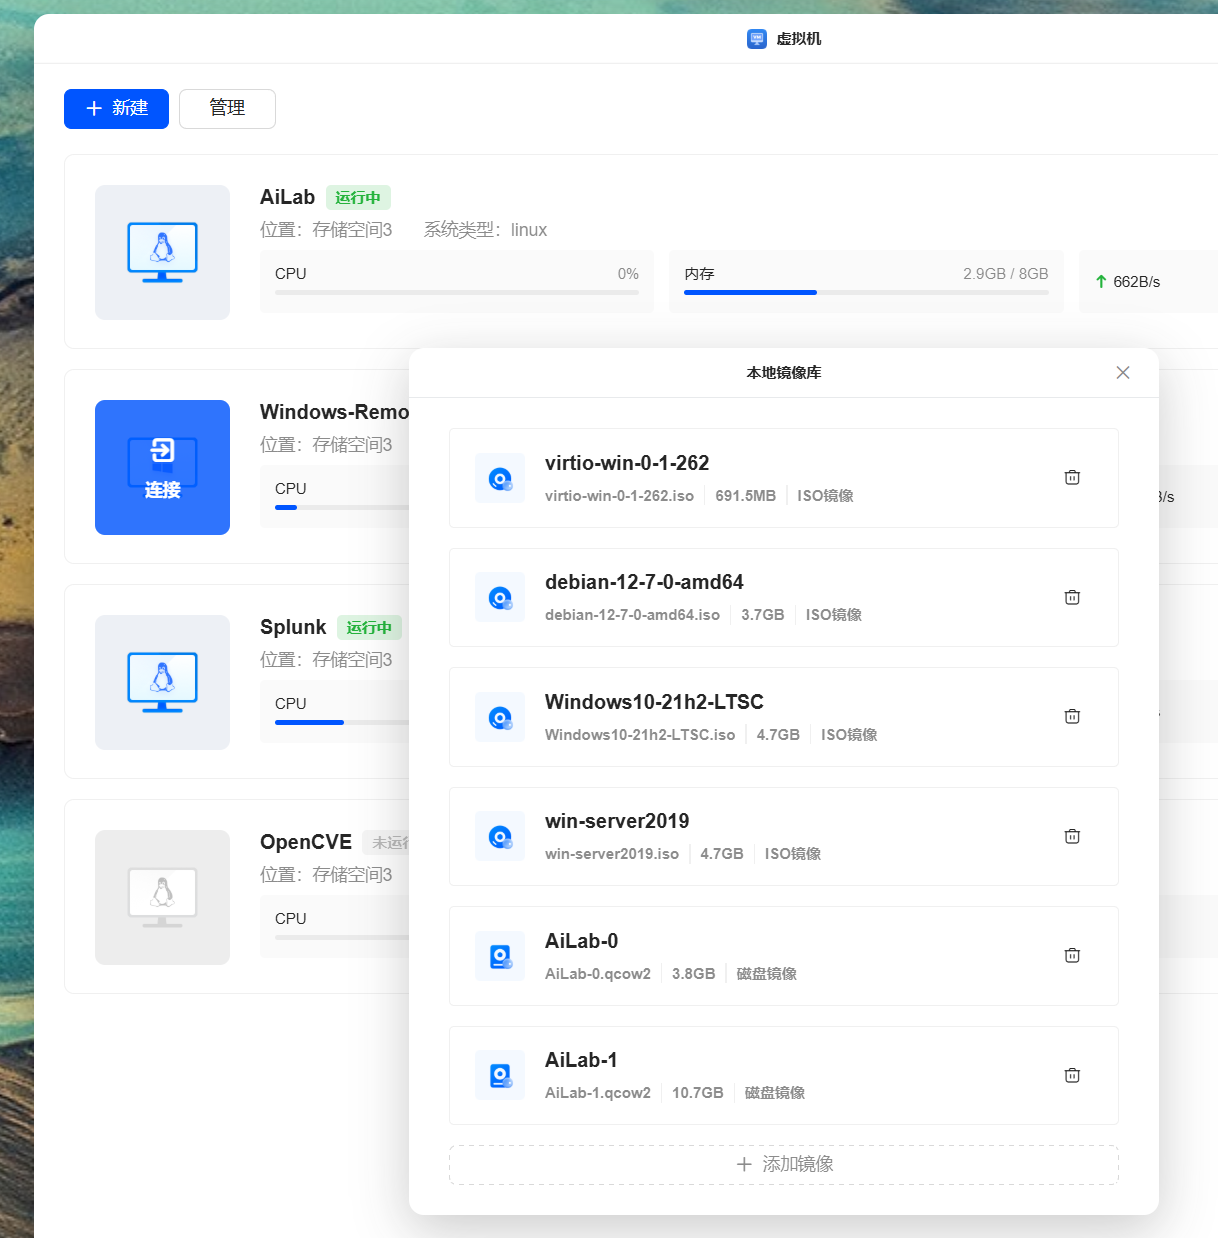
Task: Select the Splunk VM thumbnail
Action: (x=162, y=683)
